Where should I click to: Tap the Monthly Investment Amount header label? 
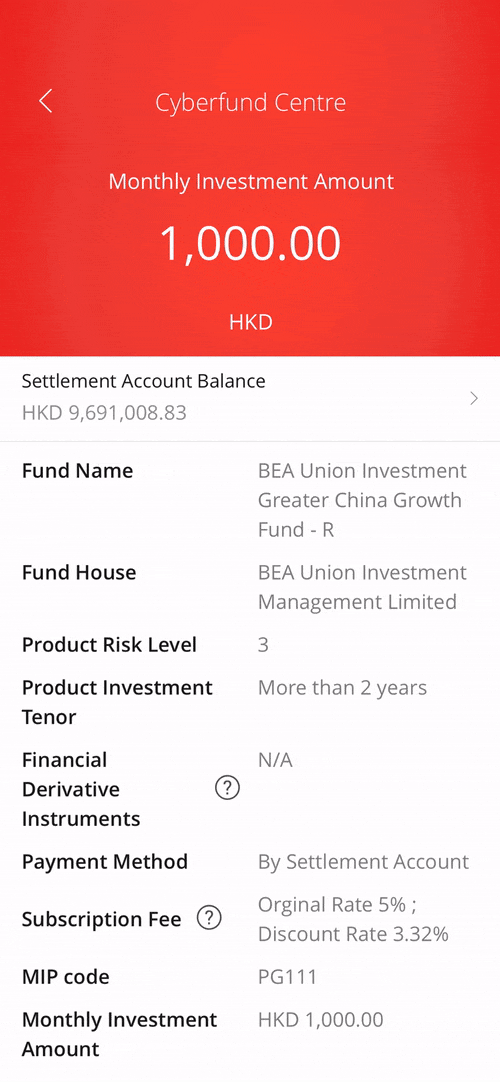tap(251, 182)
